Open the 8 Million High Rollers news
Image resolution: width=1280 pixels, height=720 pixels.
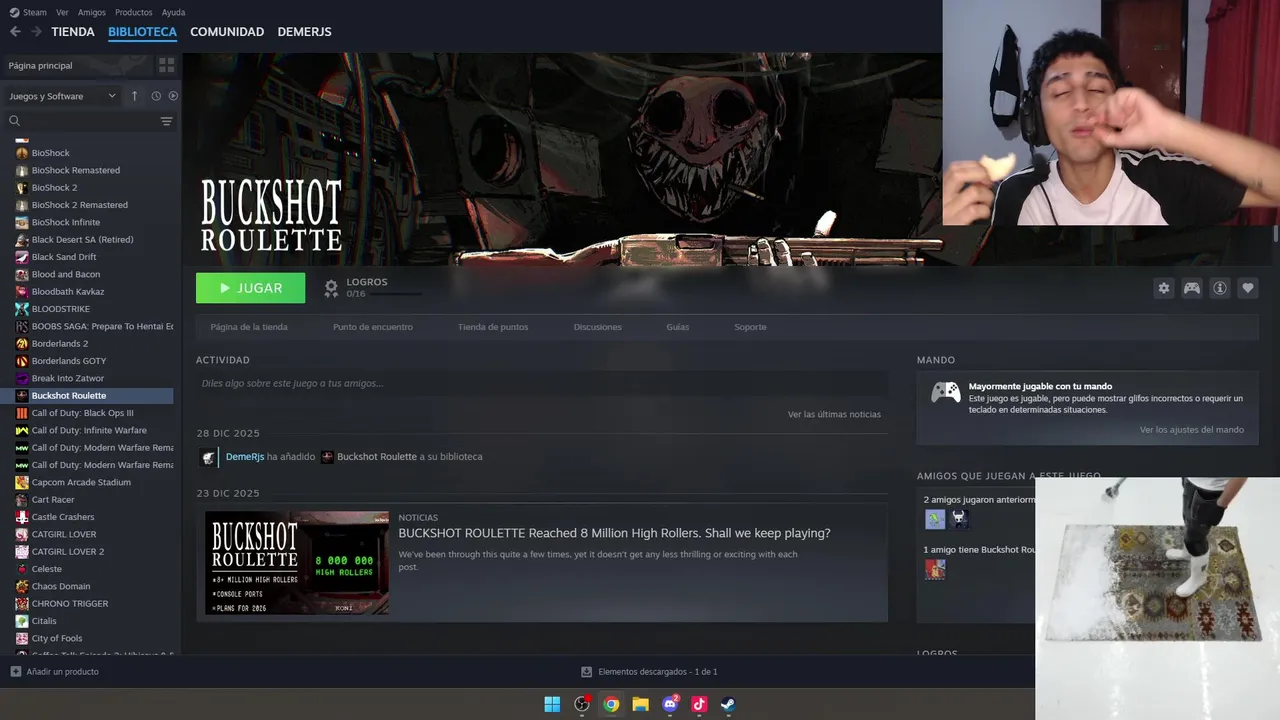[x=614, y=533]
